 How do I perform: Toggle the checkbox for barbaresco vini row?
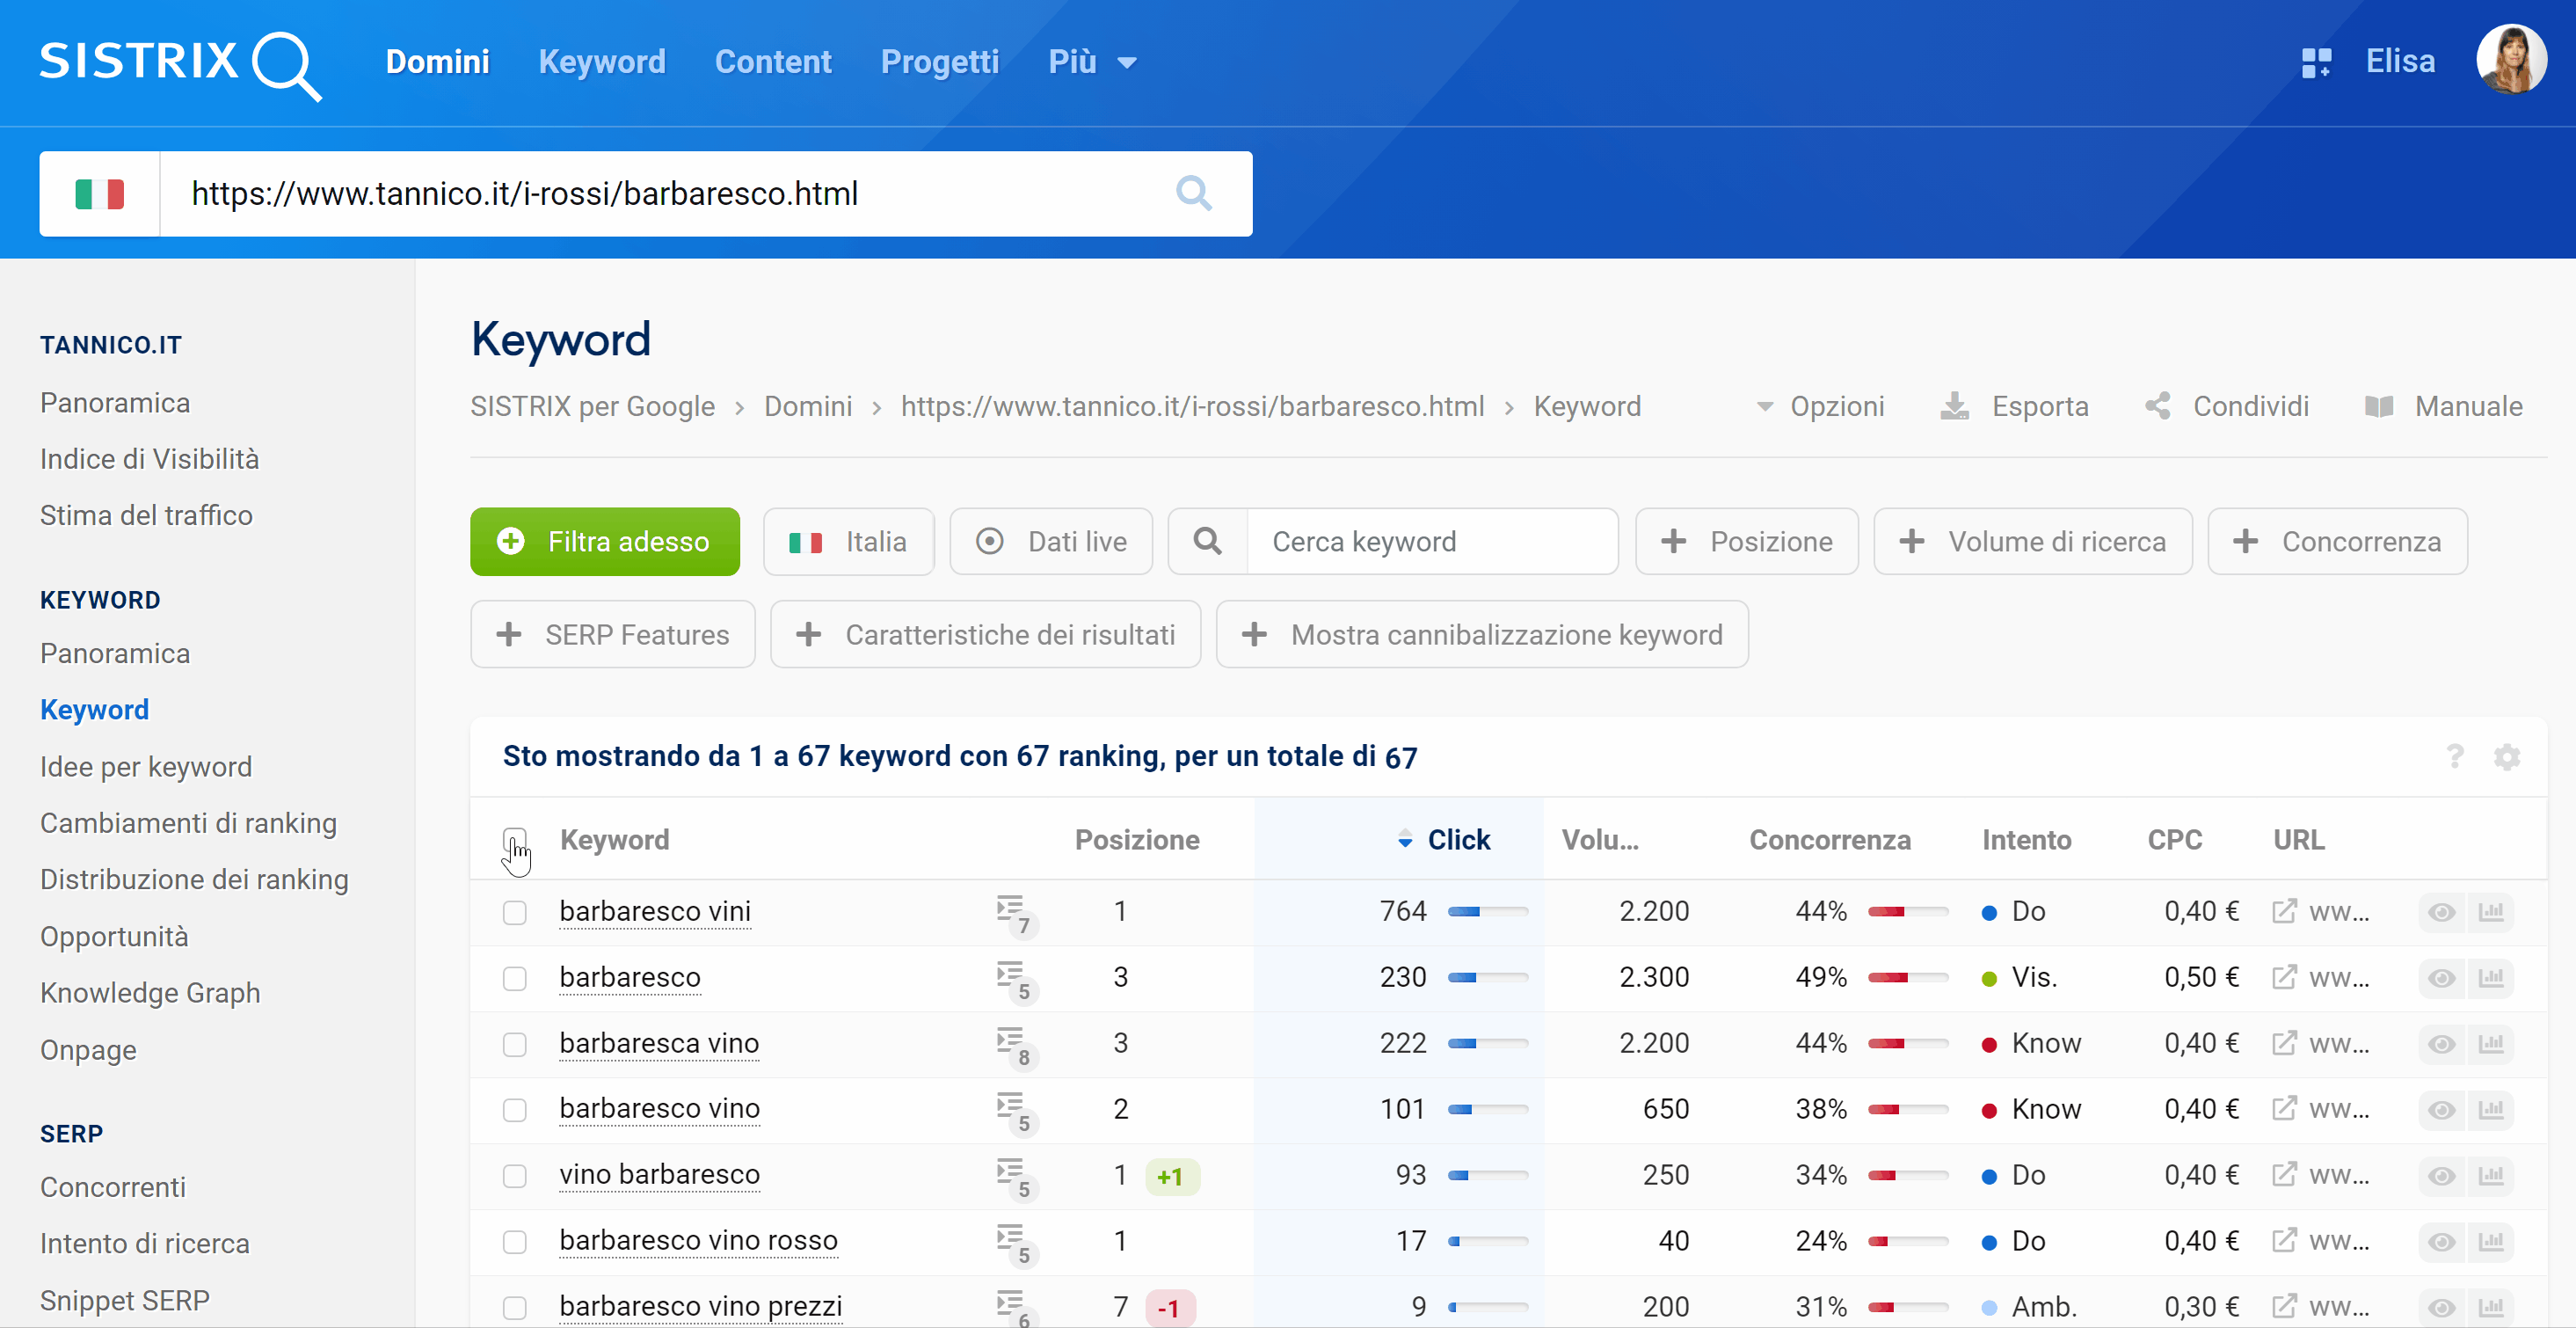tap(516, 913)
